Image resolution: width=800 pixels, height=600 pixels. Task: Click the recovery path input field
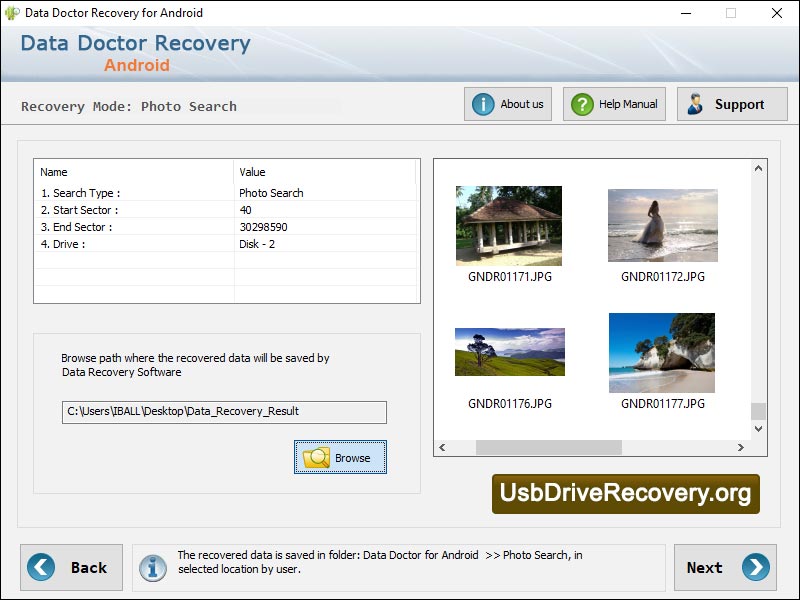222,411
